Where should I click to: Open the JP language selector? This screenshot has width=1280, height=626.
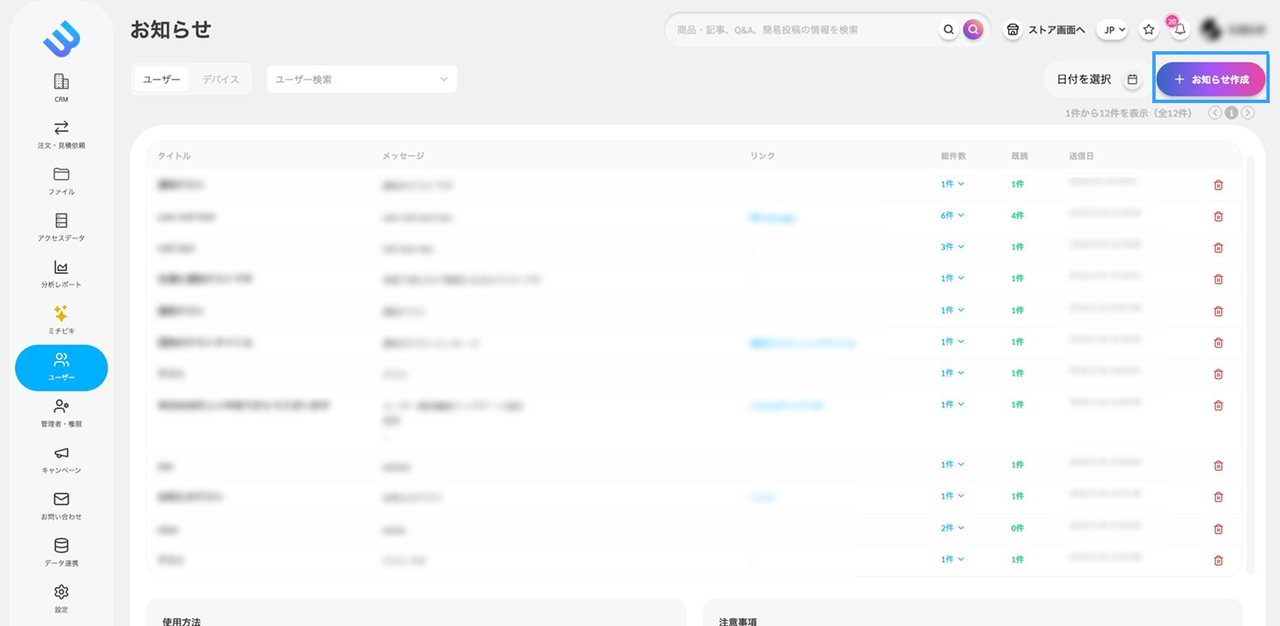[1112, 30]
